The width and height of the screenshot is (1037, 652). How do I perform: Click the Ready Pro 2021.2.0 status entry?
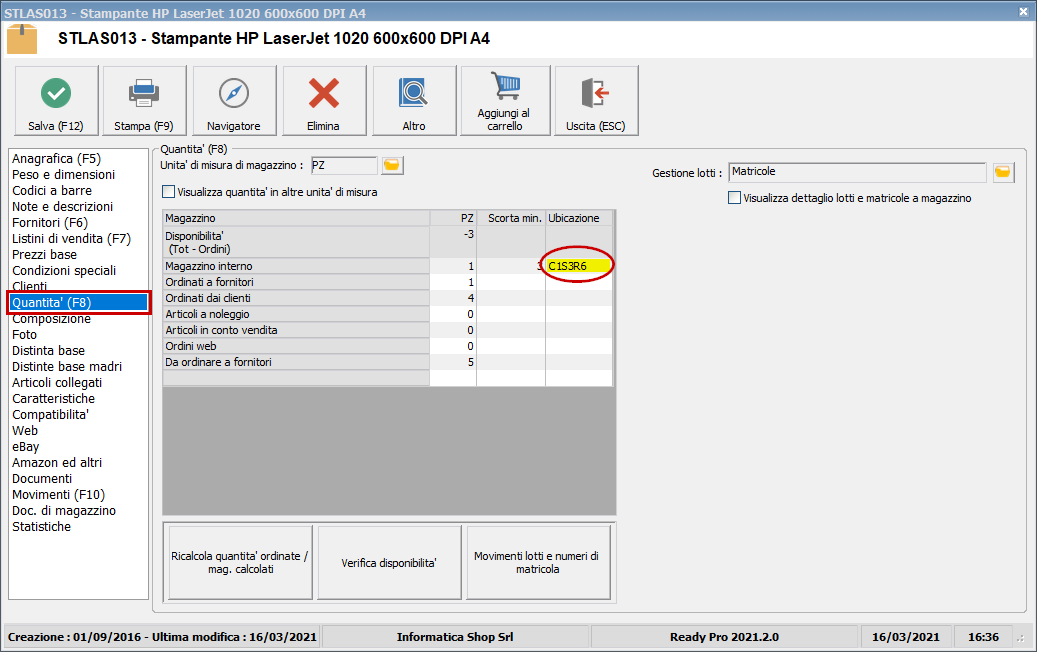pyautogui.click(x=724, y=637)
